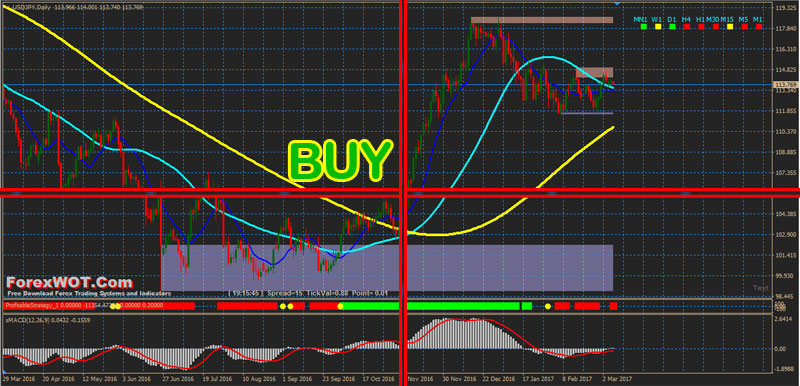800x386 pixels.
Task: Click the Spread=15 TickVal info text
Action: point(308,294)
